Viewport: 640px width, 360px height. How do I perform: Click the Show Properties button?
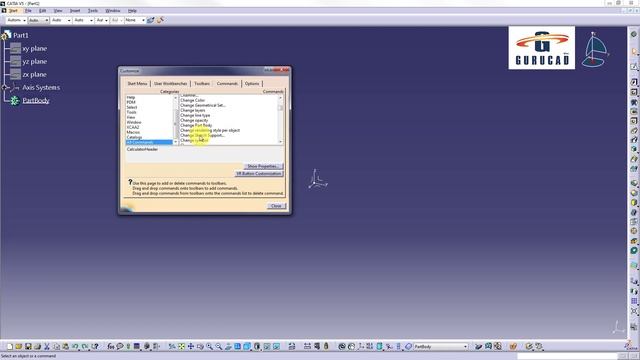pos(263,166)
